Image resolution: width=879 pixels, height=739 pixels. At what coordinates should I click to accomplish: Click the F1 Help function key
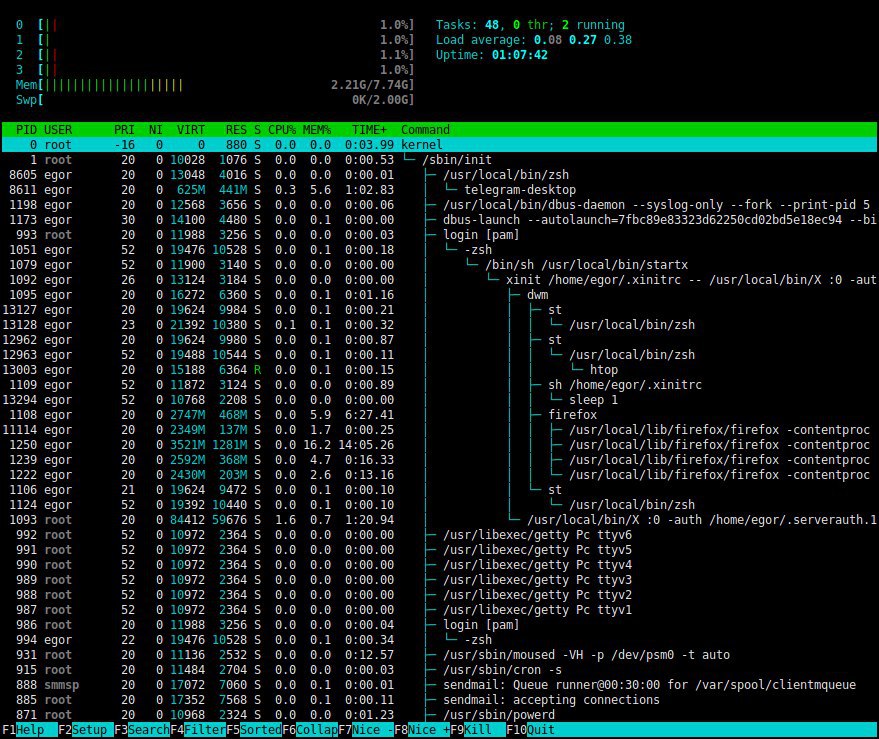29,729
